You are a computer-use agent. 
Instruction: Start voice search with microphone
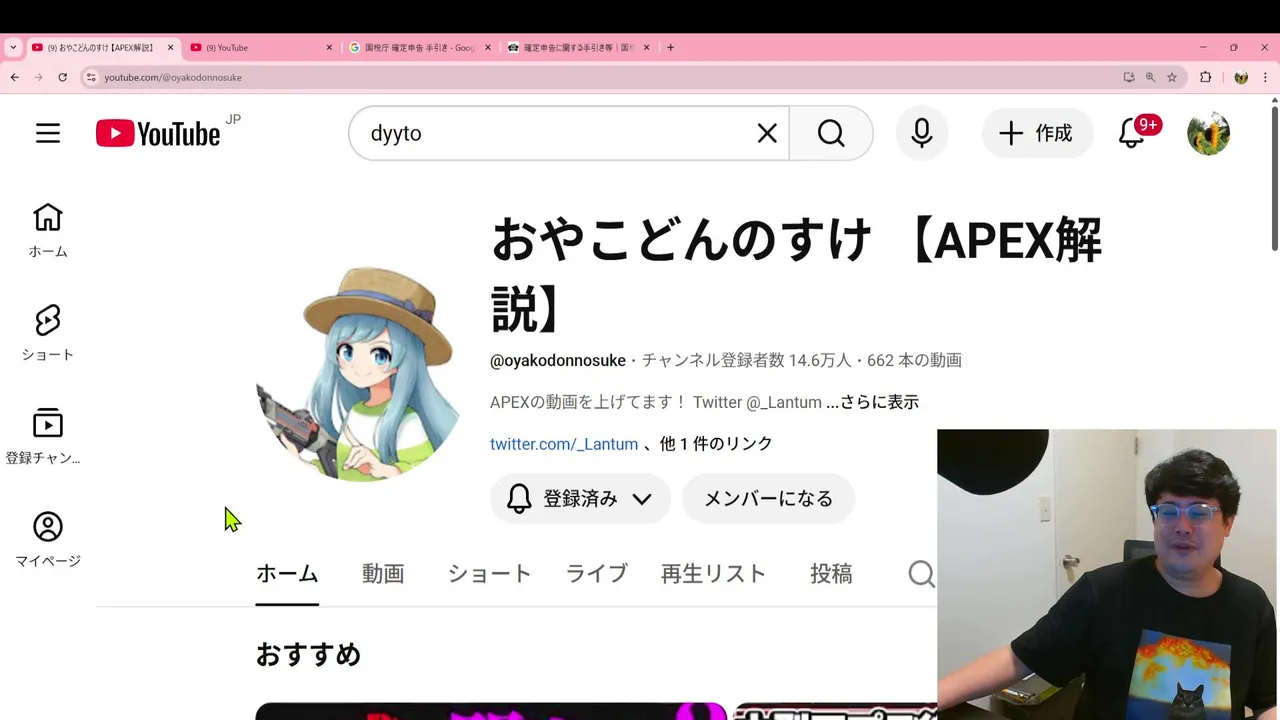point(922,133)
